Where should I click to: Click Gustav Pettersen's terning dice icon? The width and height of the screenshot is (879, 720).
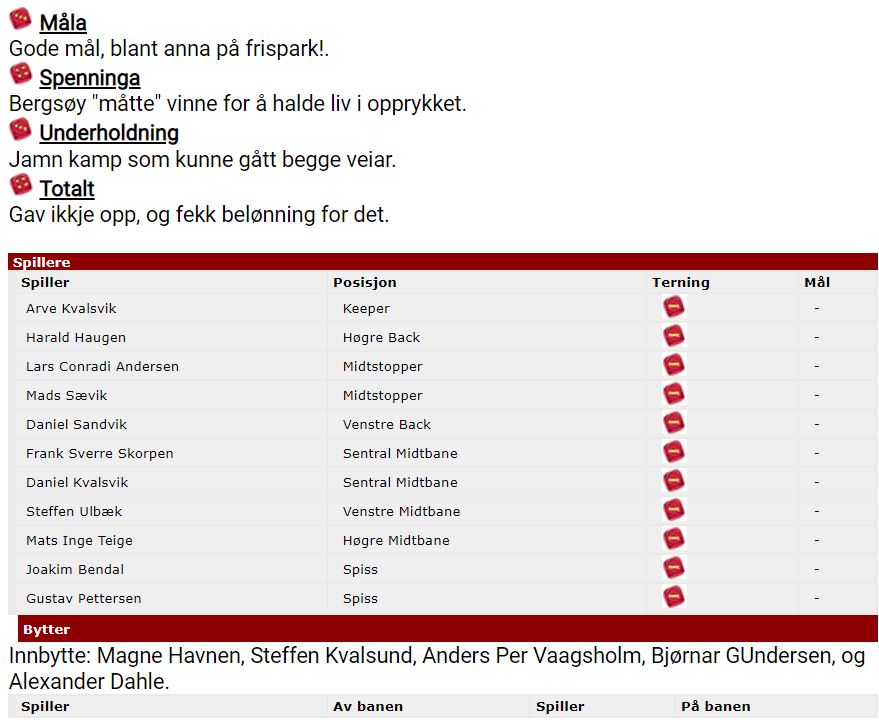pos(674,597)
